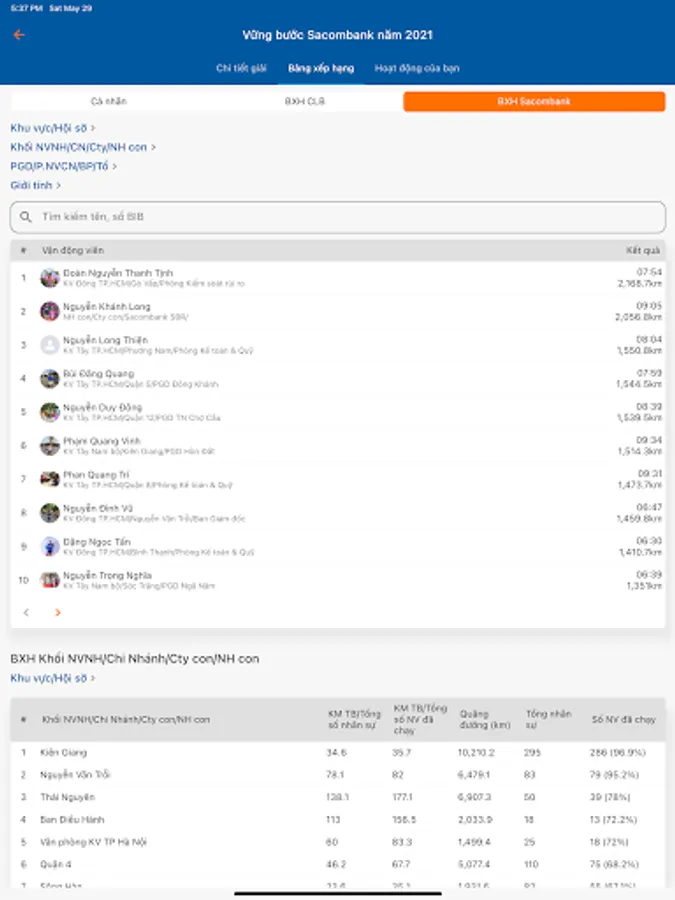Image resolution: width=675 pixels, height=900 pixels.
Task: Click the name or BIB search field
Action: pyautogui.click(x=345, y=216)
